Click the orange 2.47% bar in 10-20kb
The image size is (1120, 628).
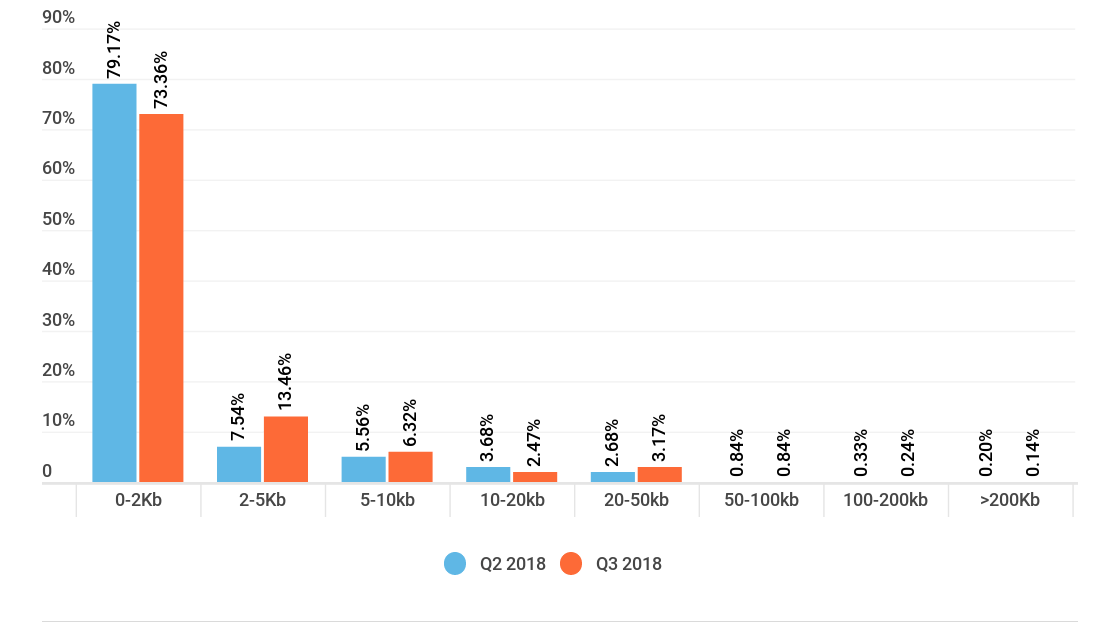click(x=535, y=477)
